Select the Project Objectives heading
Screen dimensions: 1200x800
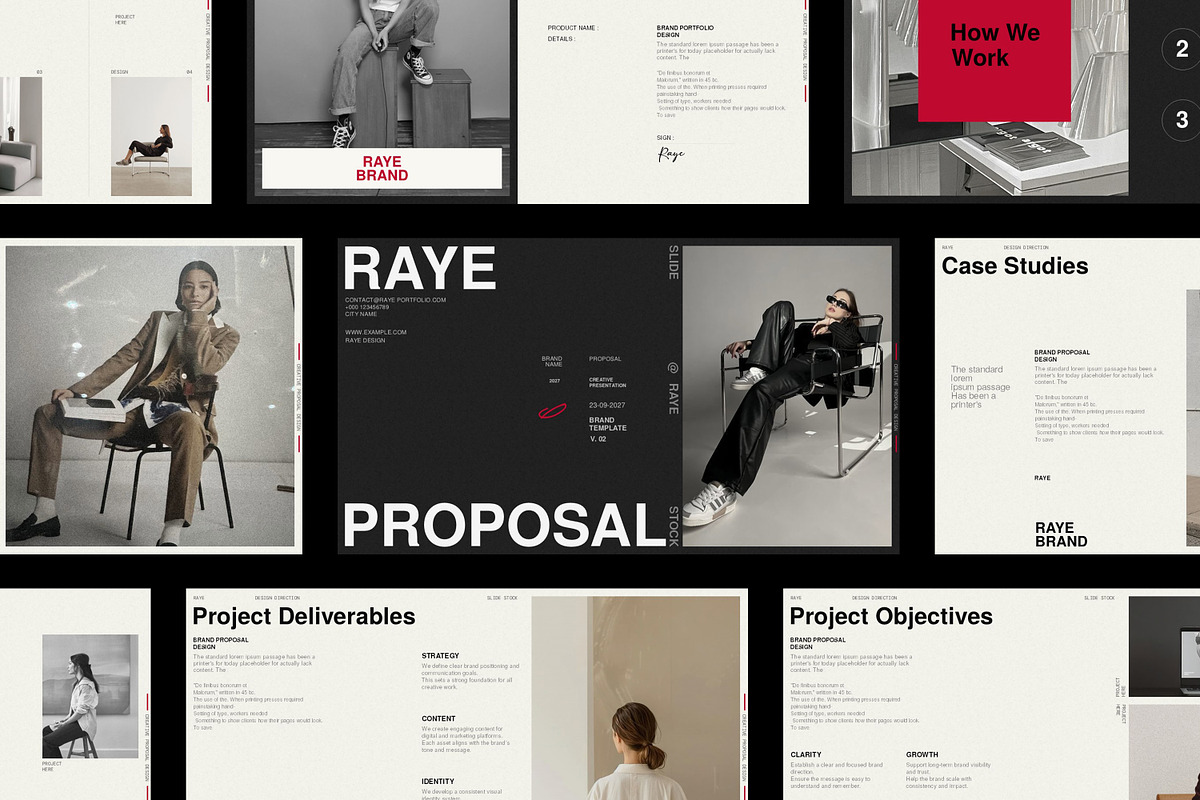(892, 616)
